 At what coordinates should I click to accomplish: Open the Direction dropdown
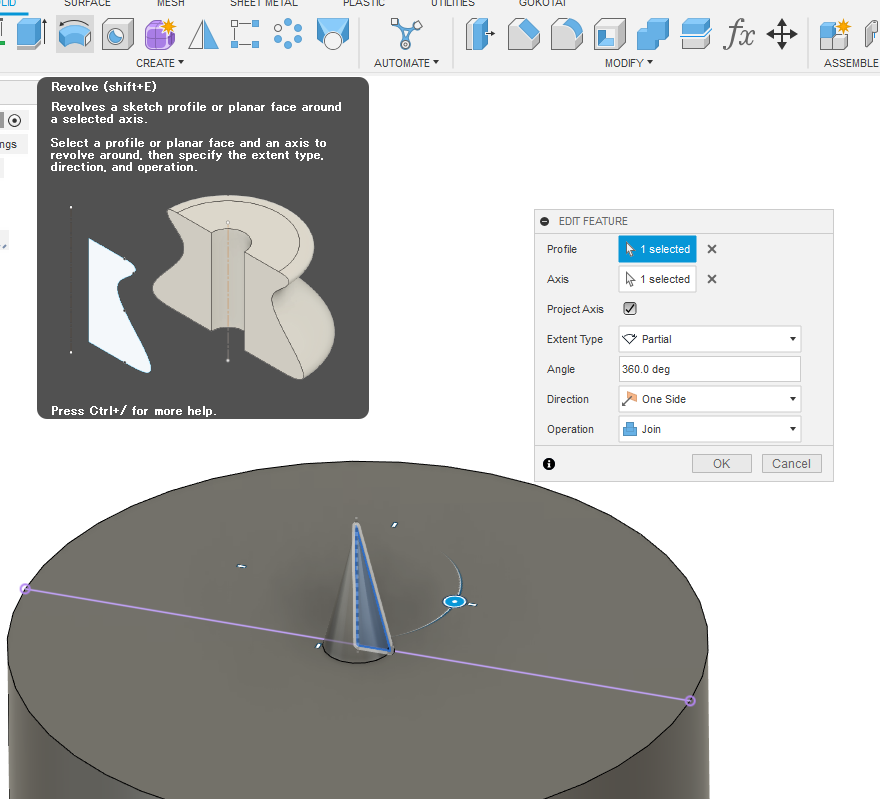point(709,399)
